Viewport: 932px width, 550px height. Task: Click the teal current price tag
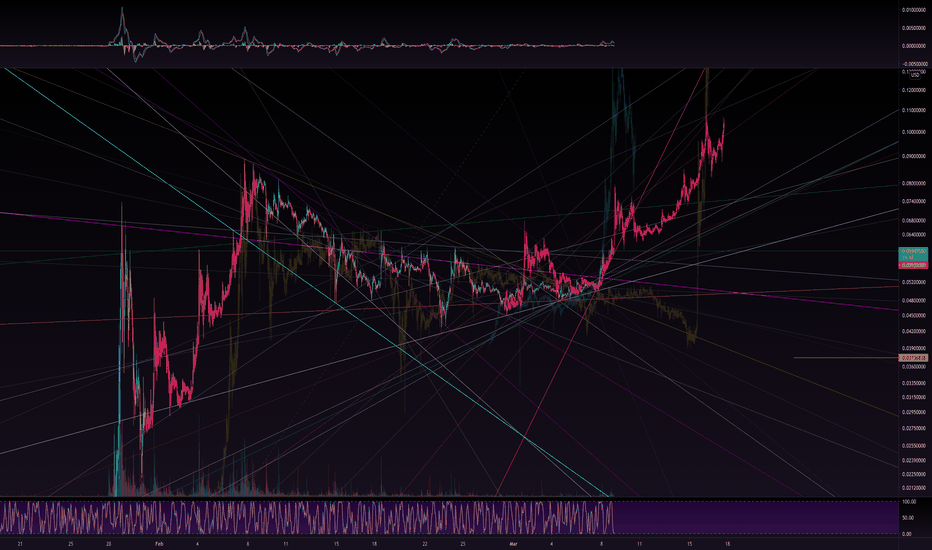(x=913, y=254)
